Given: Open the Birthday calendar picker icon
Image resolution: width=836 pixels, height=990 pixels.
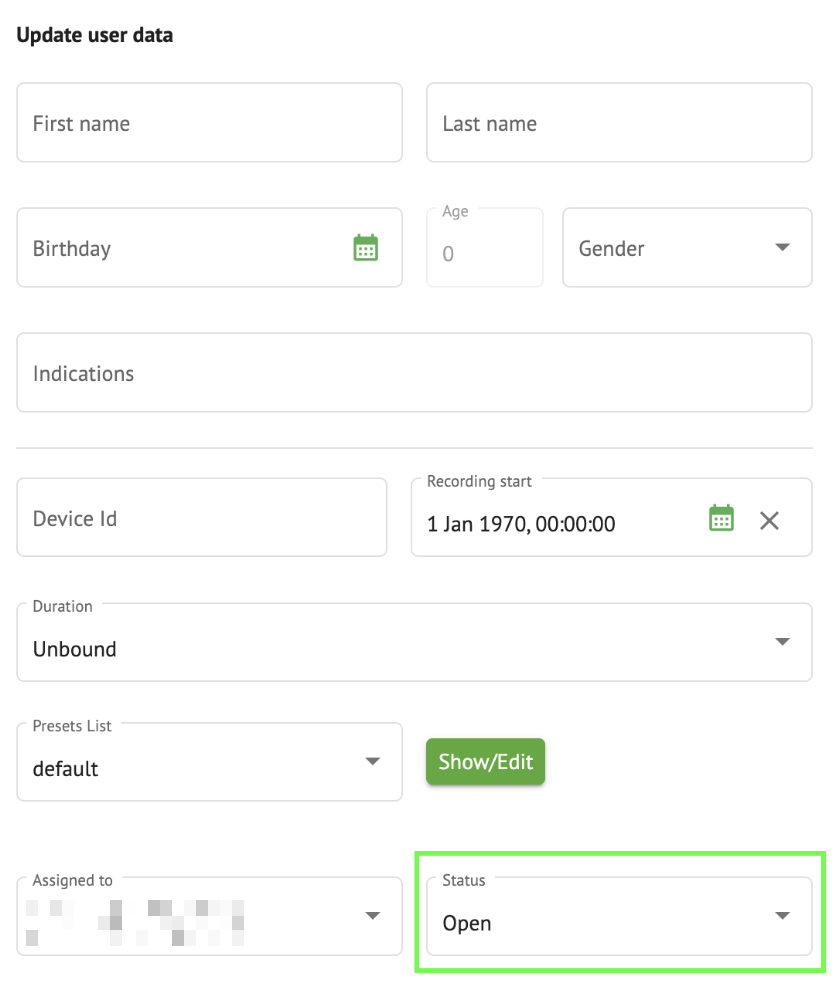Looking at the screenshot, I should click(366, 248).
